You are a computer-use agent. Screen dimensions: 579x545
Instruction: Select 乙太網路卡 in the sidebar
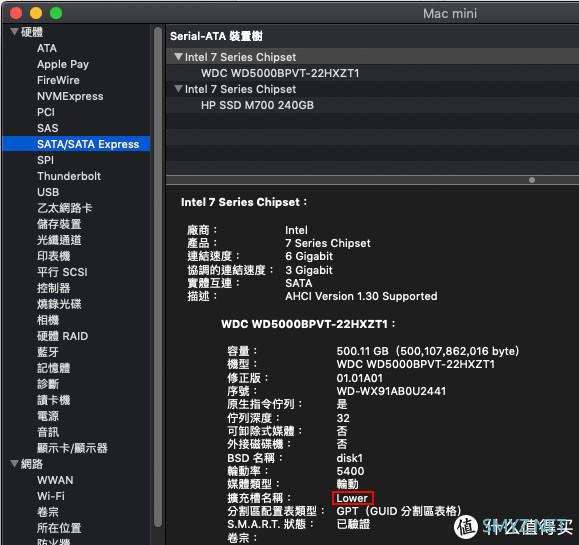click(x=65, y=208)
